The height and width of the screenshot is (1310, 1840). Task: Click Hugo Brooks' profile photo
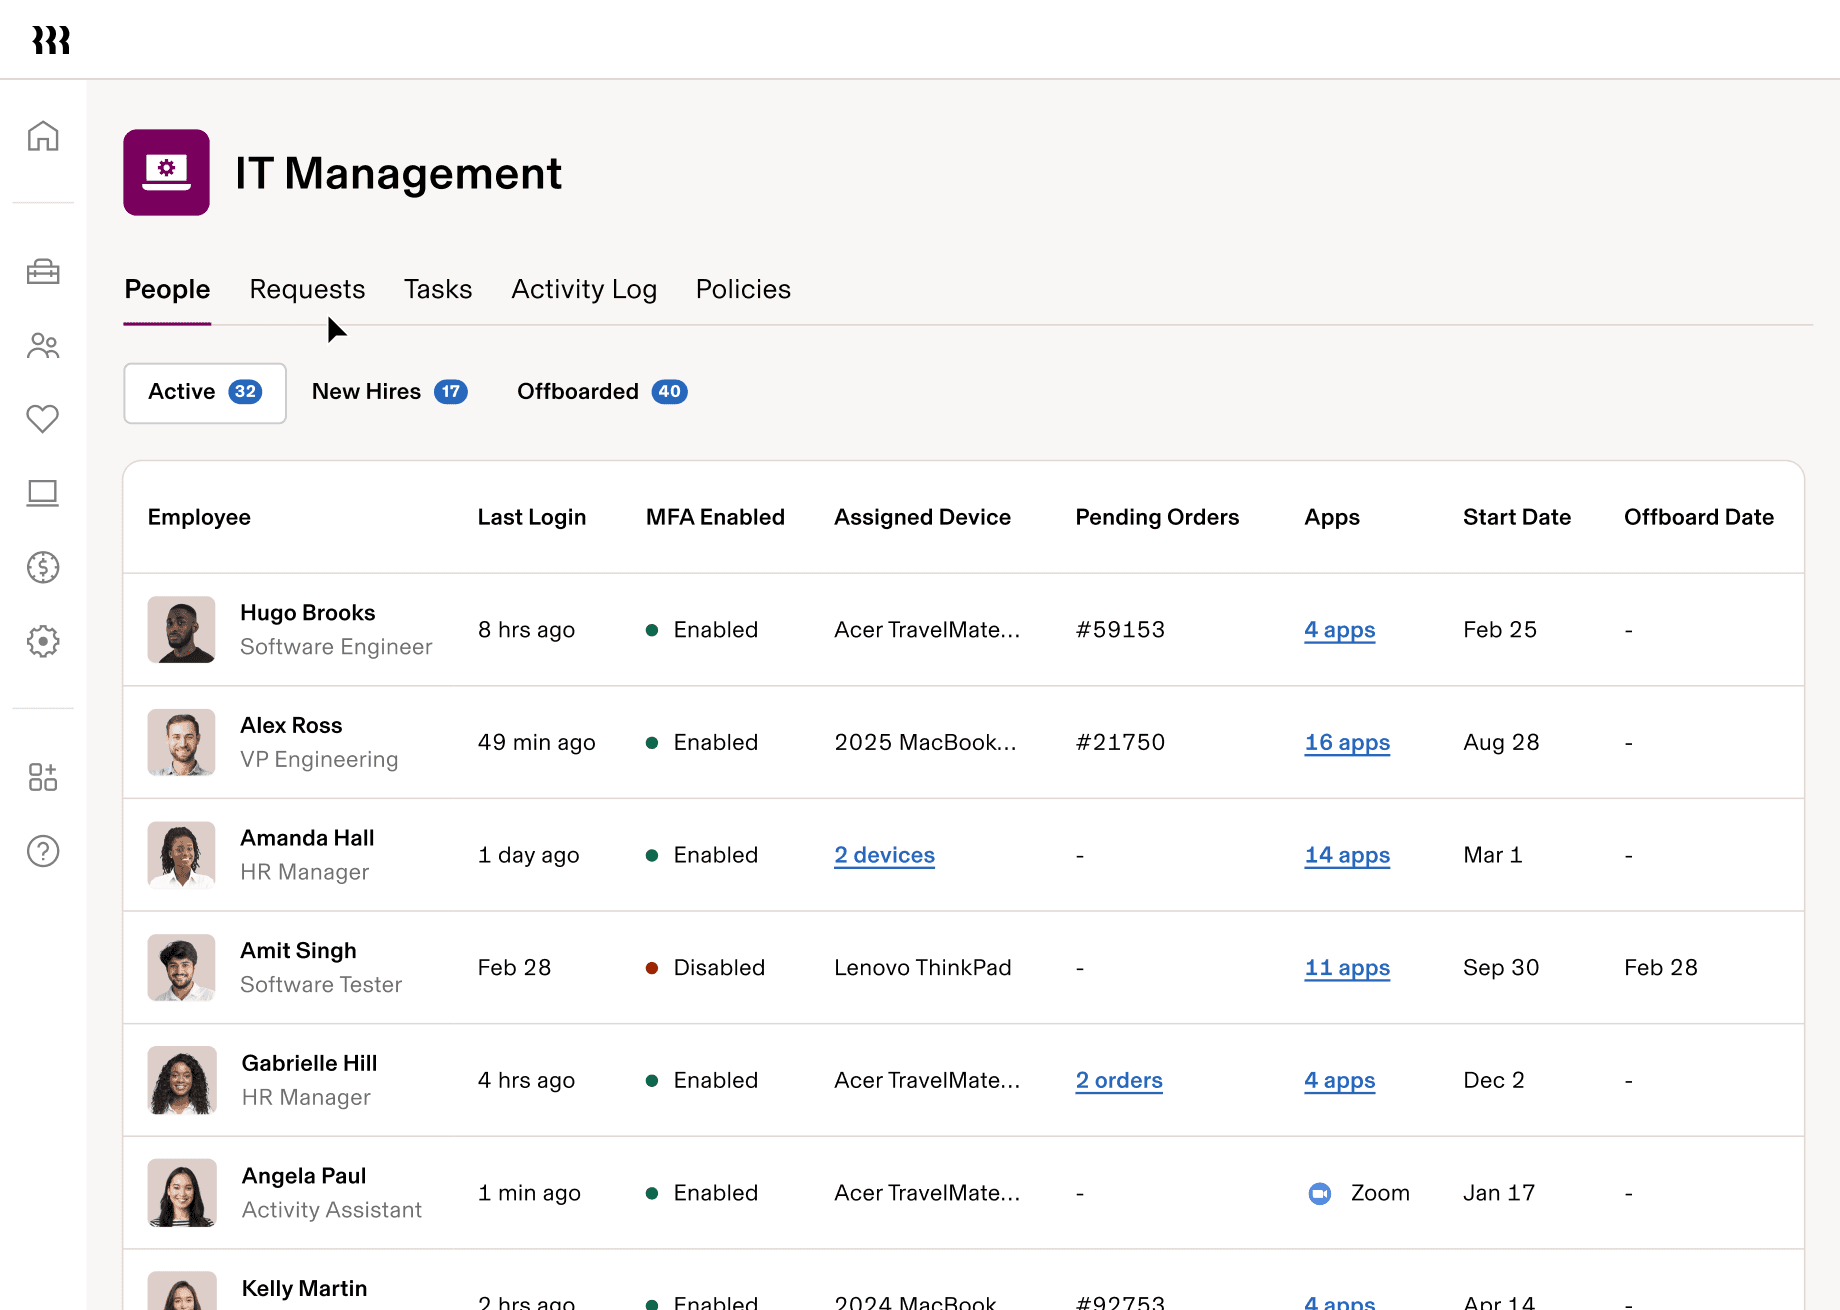tap(181, 630)
